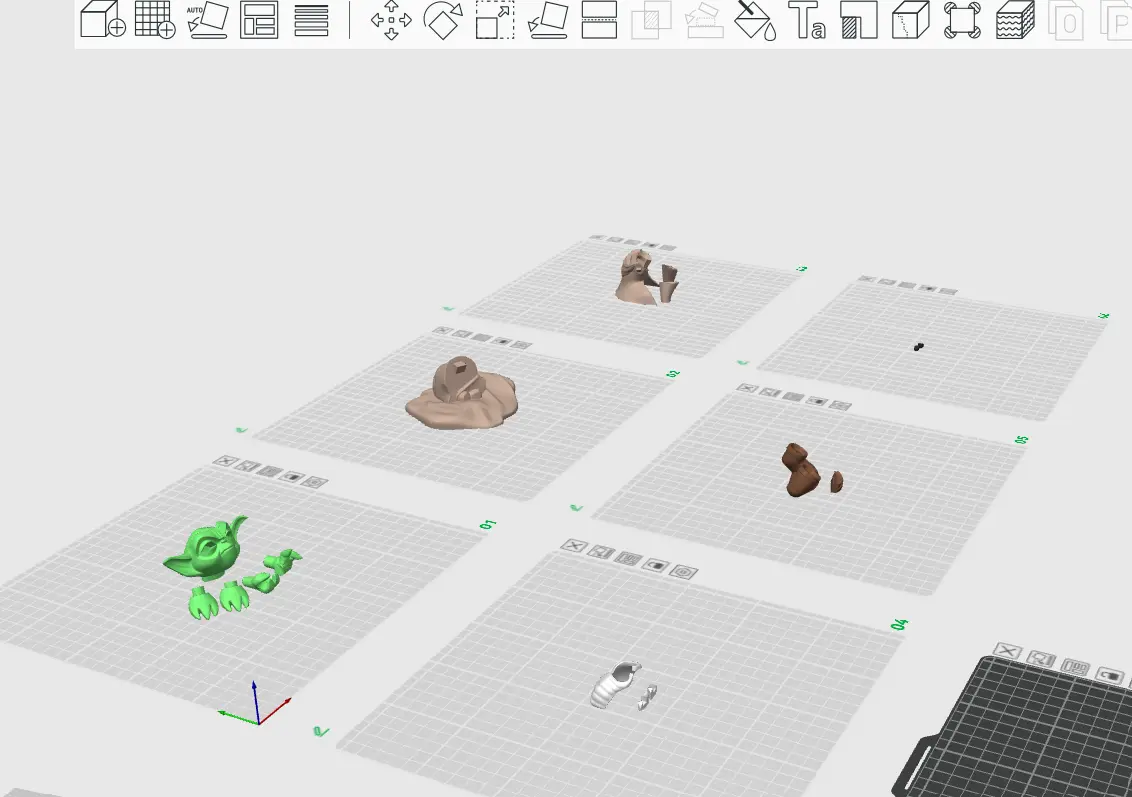This screenshot has width=1132, height=797.
Task: Remove plate 04 with its X icon
Action: tap(574, 546)
